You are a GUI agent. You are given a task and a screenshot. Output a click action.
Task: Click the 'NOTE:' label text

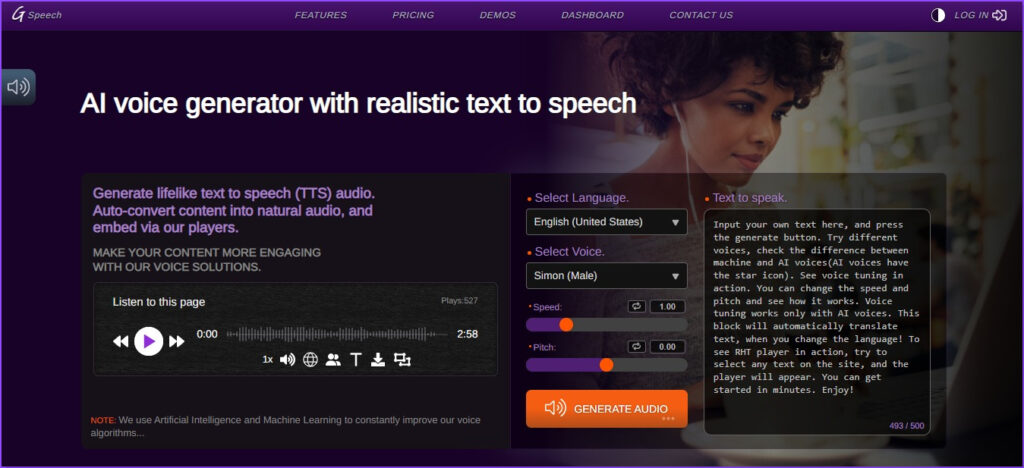tap(103, 420)
